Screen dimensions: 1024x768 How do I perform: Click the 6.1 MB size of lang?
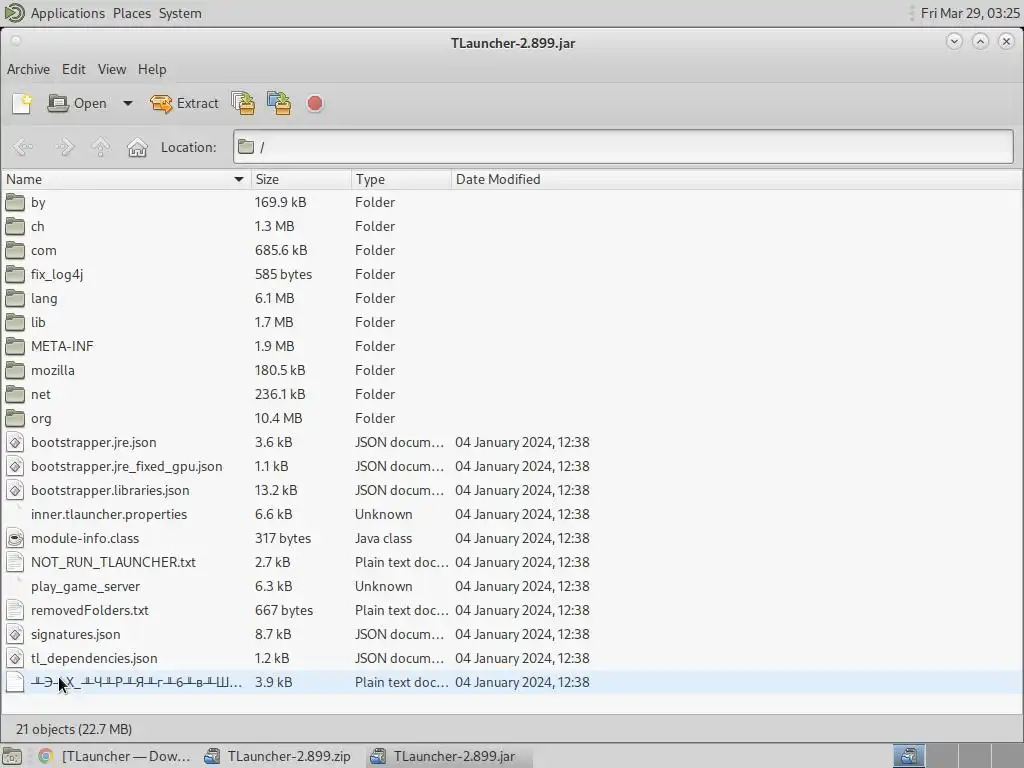pos(274,298)
